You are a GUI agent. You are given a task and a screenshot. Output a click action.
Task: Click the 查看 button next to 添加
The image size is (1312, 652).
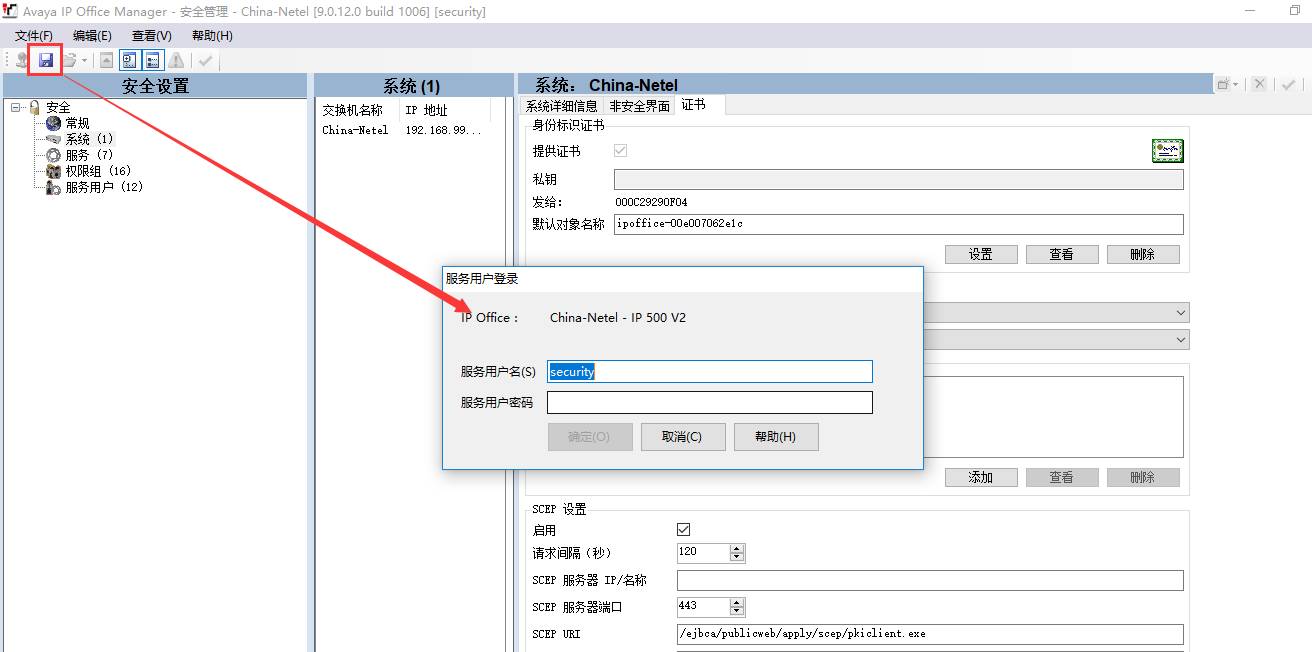(1062, 477)
